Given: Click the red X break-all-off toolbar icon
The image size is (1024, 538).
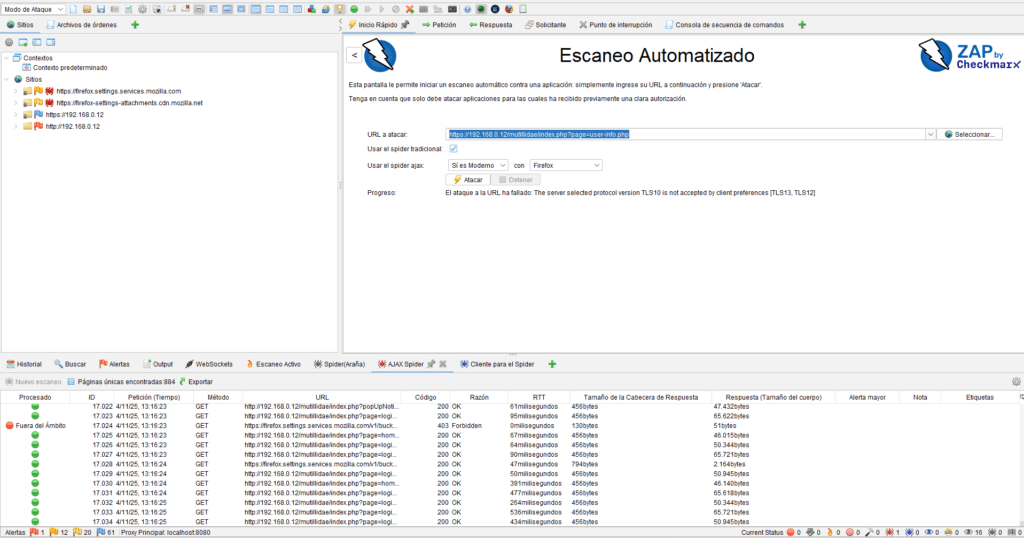Looking at the screenshot, I should (x=410, y=9).
